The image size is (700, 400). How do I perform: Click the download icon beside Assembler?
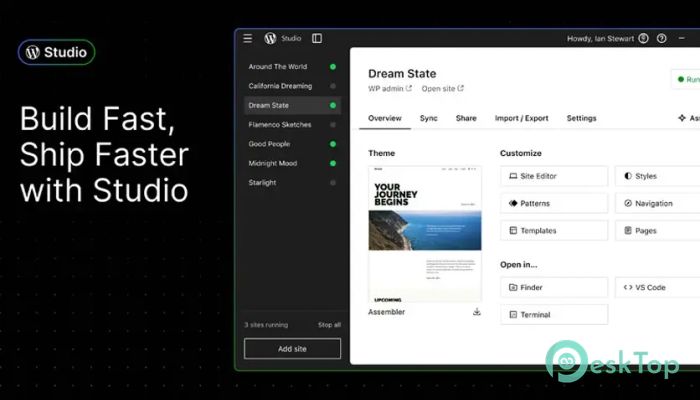click(x=477, y=312)
